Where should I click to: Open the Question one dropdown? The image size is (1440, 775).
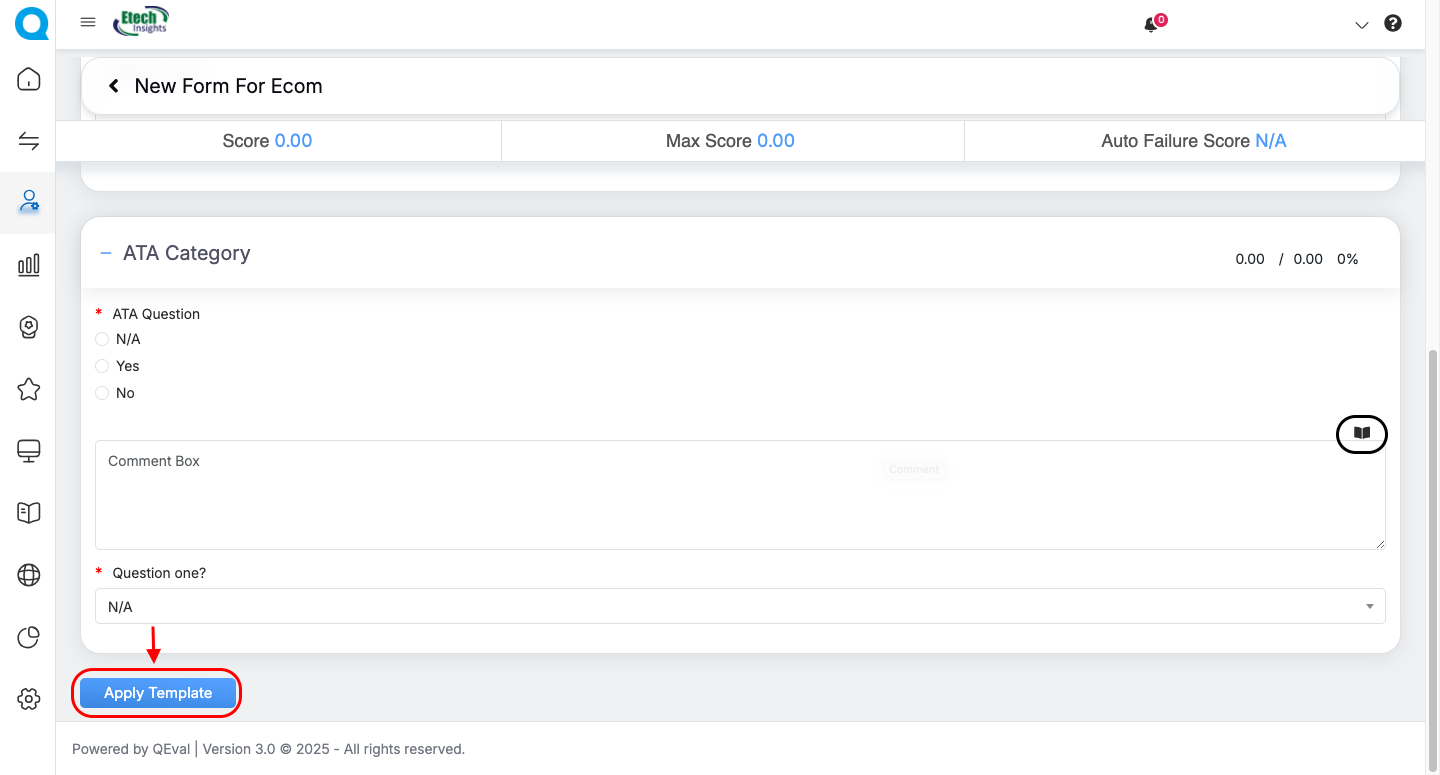click(740, 607)
